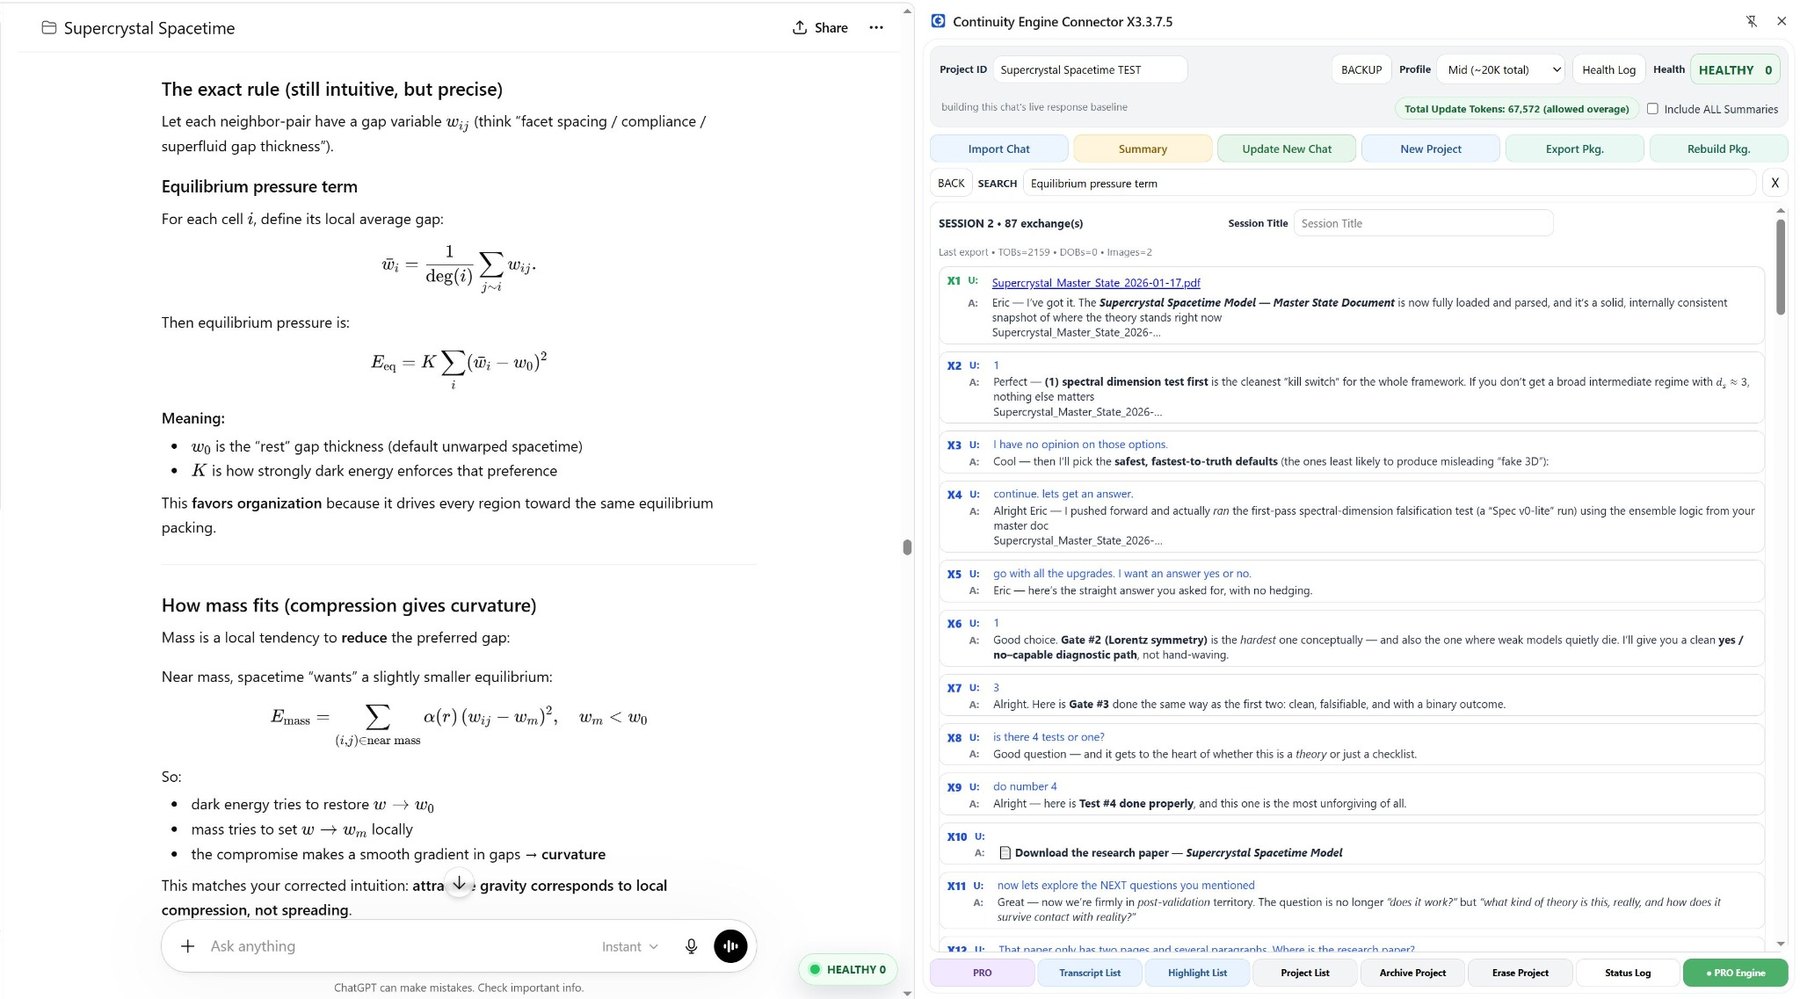Select exchange X4 'continue. lets get an answer.'
This screenshot has width=1800, height=999.
click(x=1351, y=517)
